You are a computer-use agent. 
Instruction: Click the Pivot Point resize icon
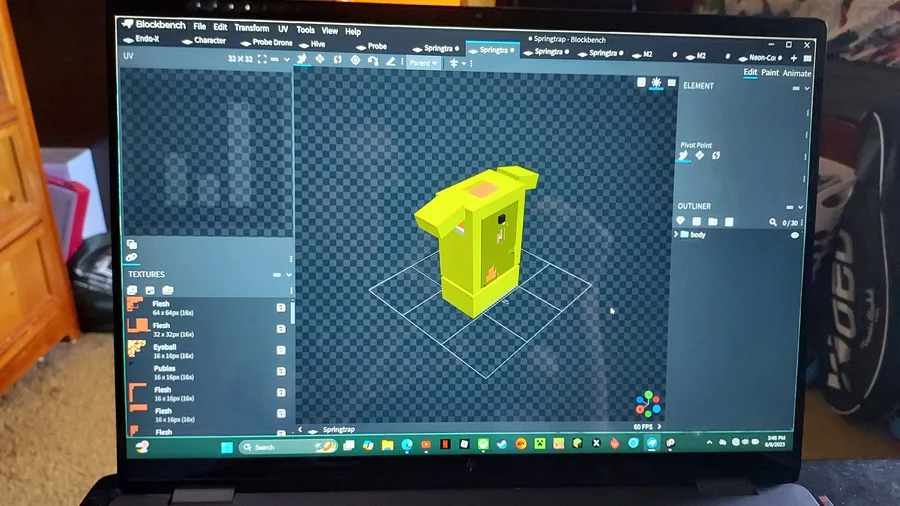pos(700,155)
